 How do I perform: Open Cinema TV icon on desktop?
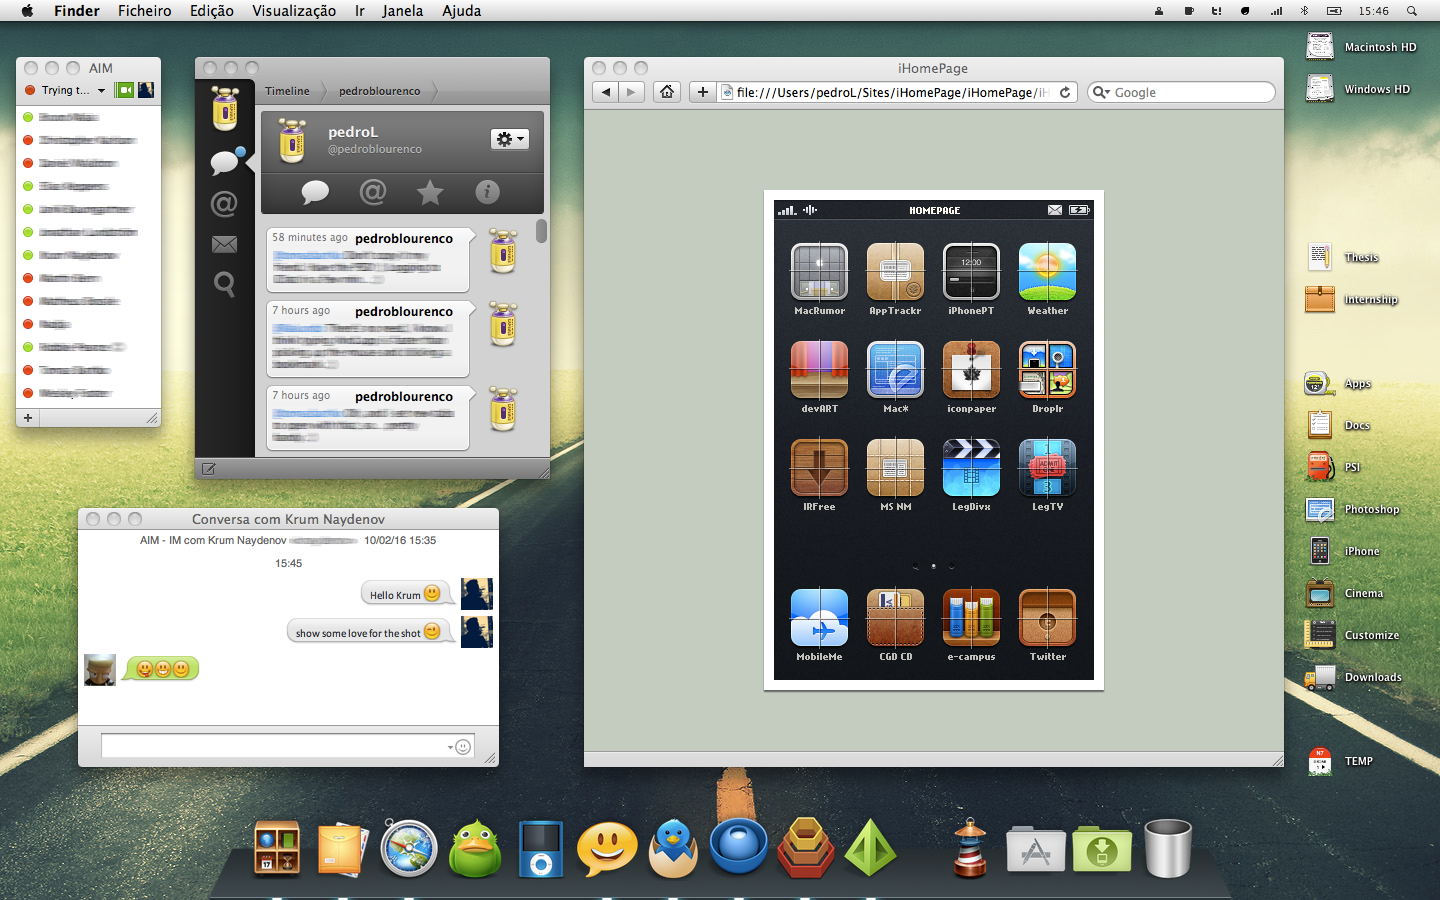click(1320, 593)
